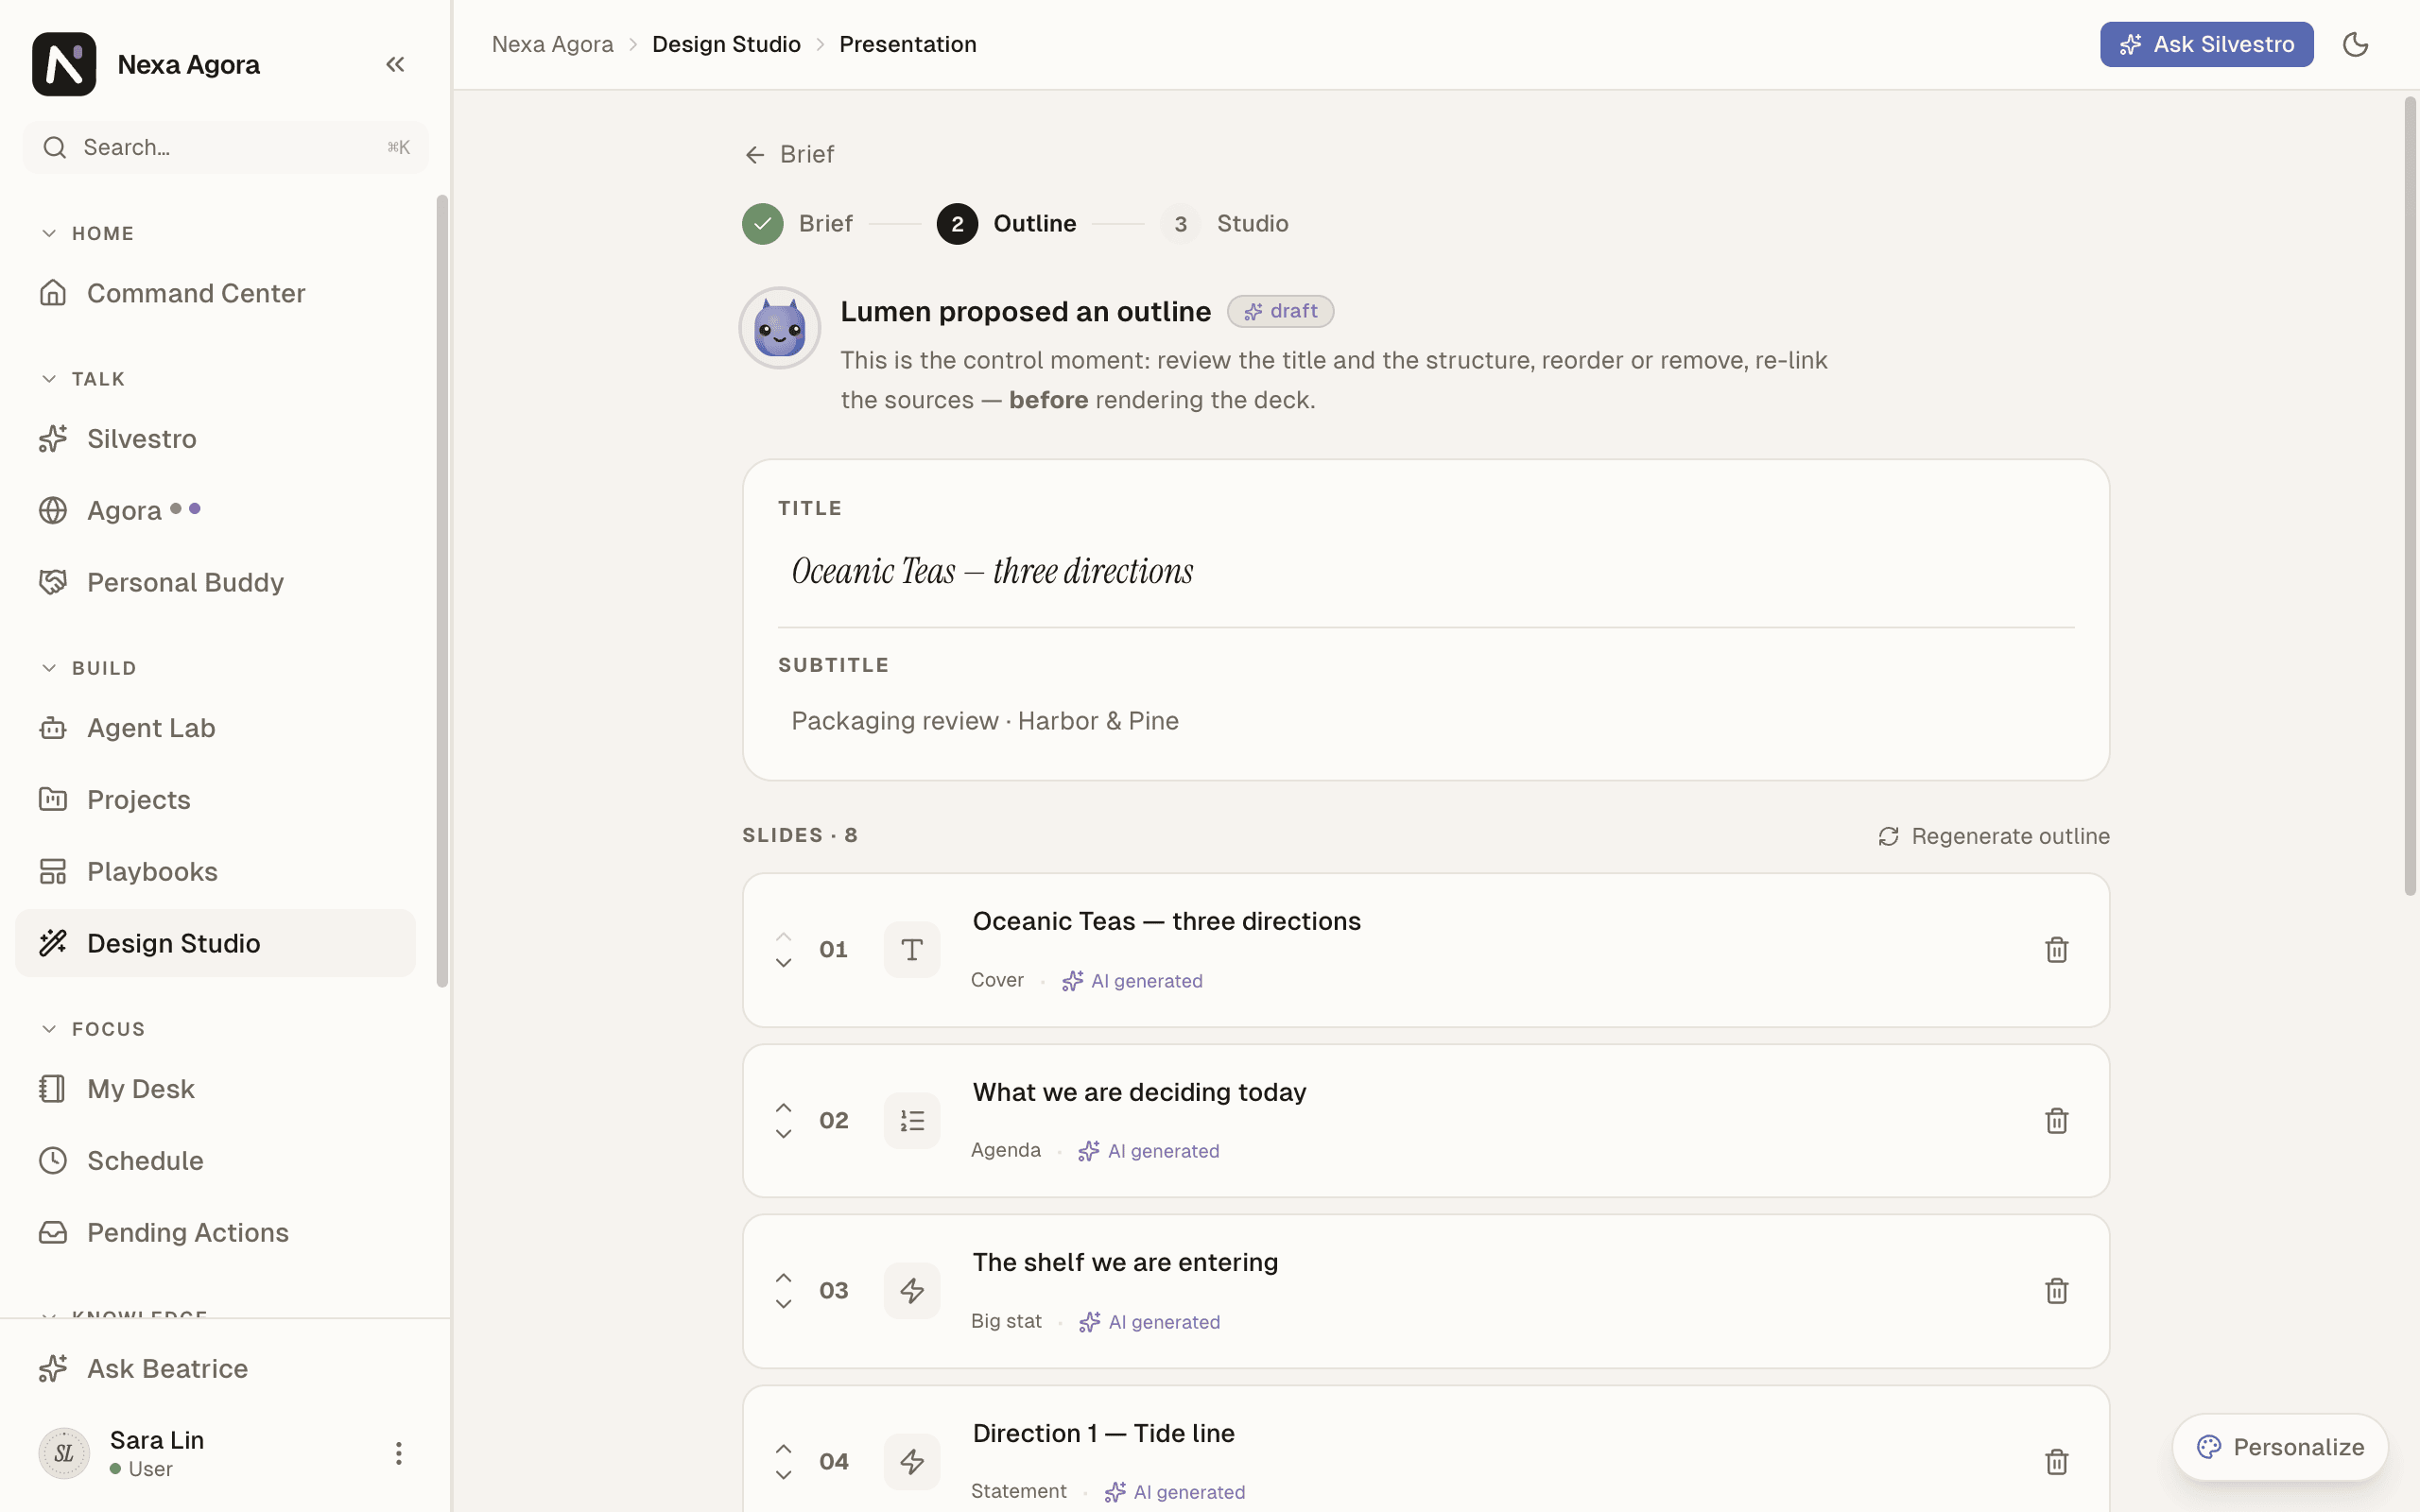Screen dimensions: 2420x1512
Task: Edit the title field Oceanic Teas
Action: pyautogui.click(x=1426, y=571)
